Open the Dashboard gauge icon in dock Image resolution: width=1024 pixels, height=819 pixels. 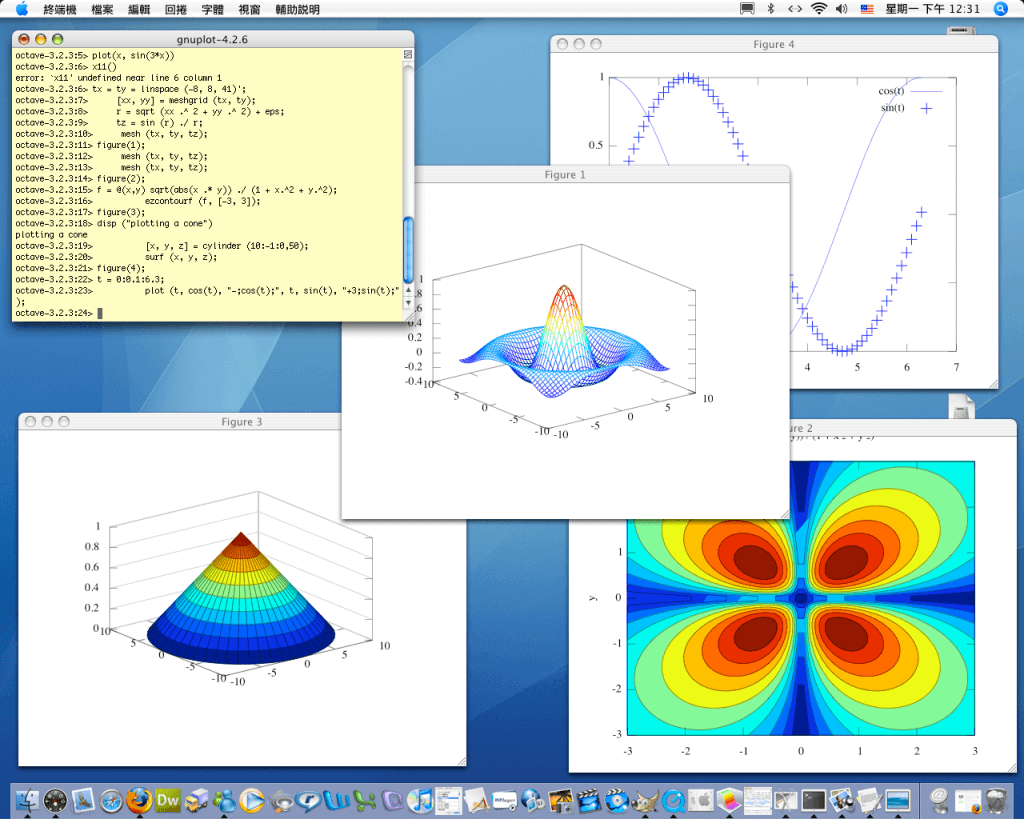click(x=55, y=800)
